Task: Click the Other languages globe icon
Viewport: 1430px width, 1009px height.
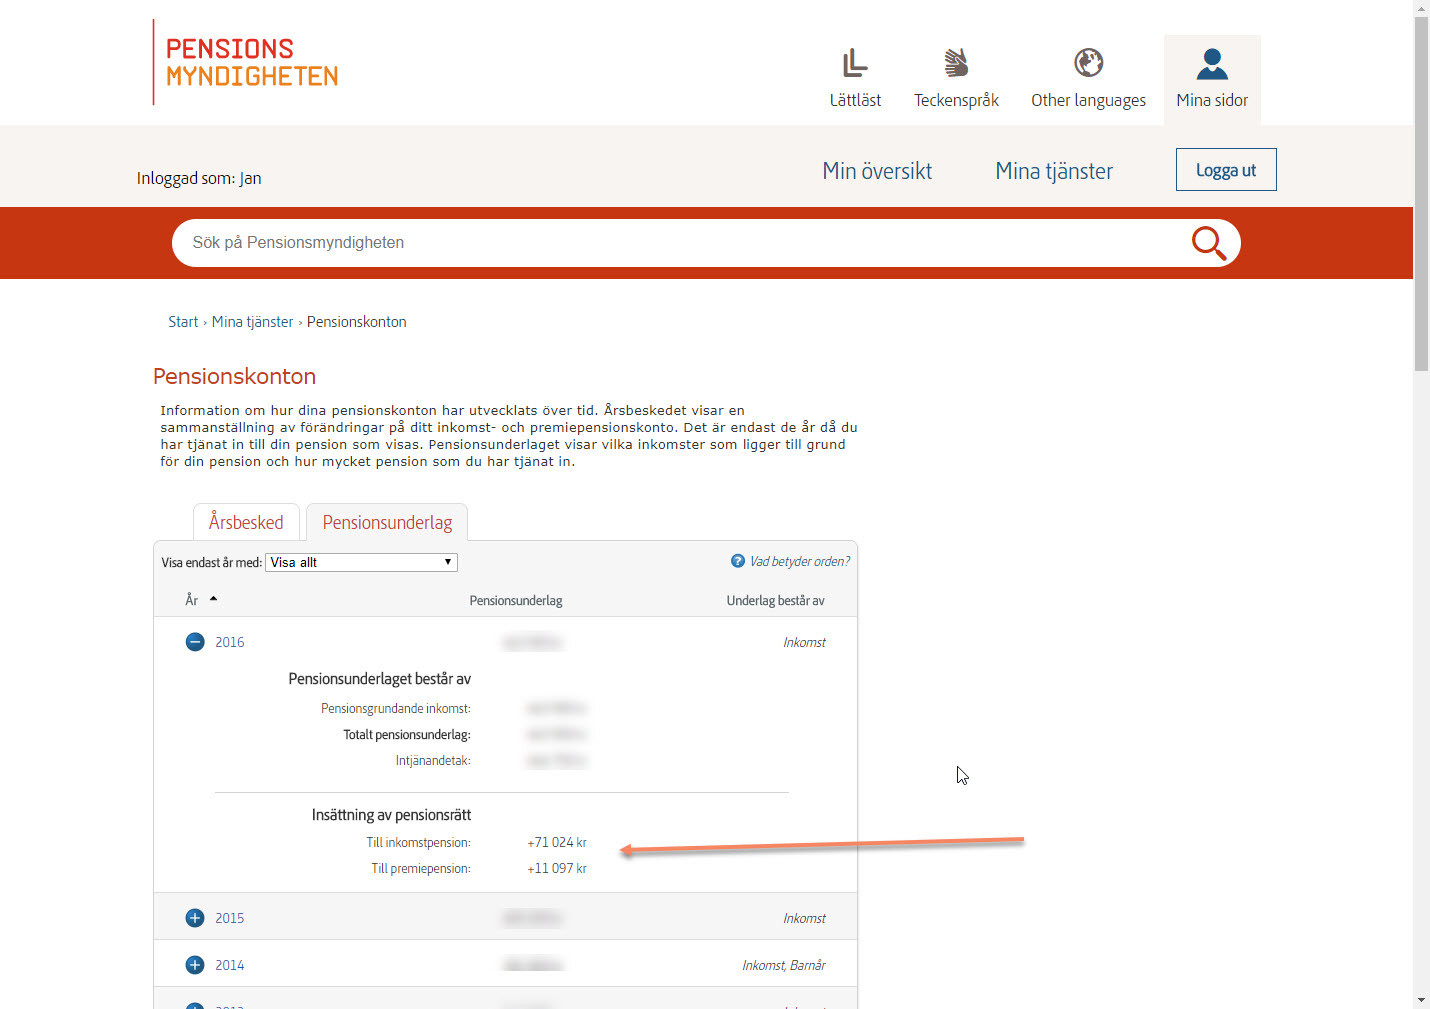Action: pyautogui.click(x=1088, y=63)
